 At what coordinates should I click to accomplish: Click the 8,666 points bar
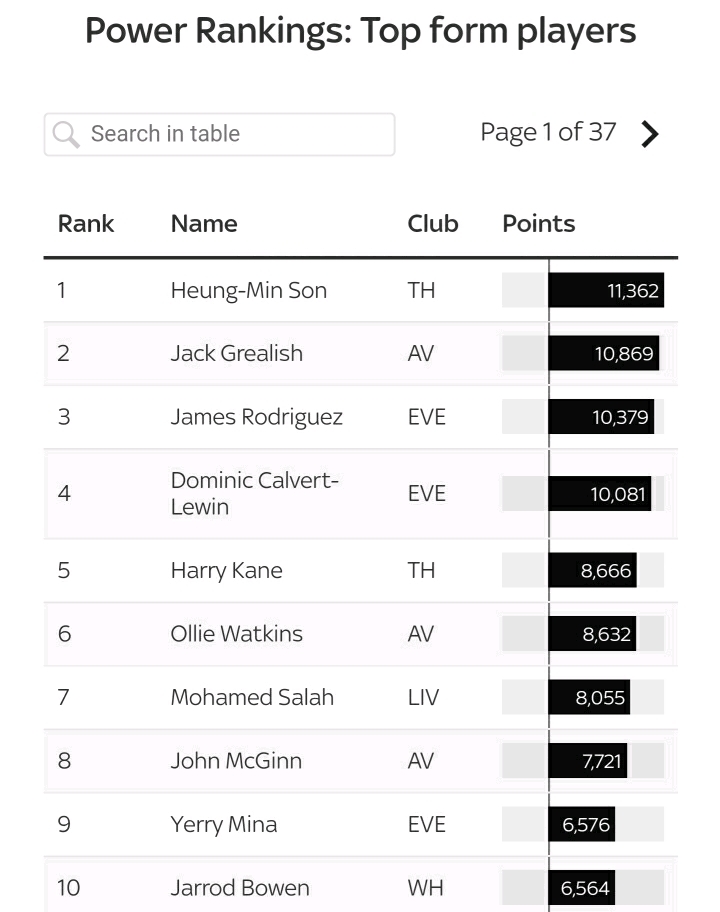click(x=592, y=570)
